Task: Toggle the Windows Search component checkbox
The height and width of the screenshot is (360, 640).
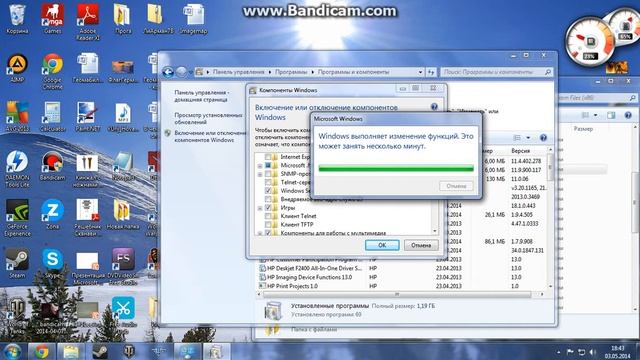Action: point(268,191)
